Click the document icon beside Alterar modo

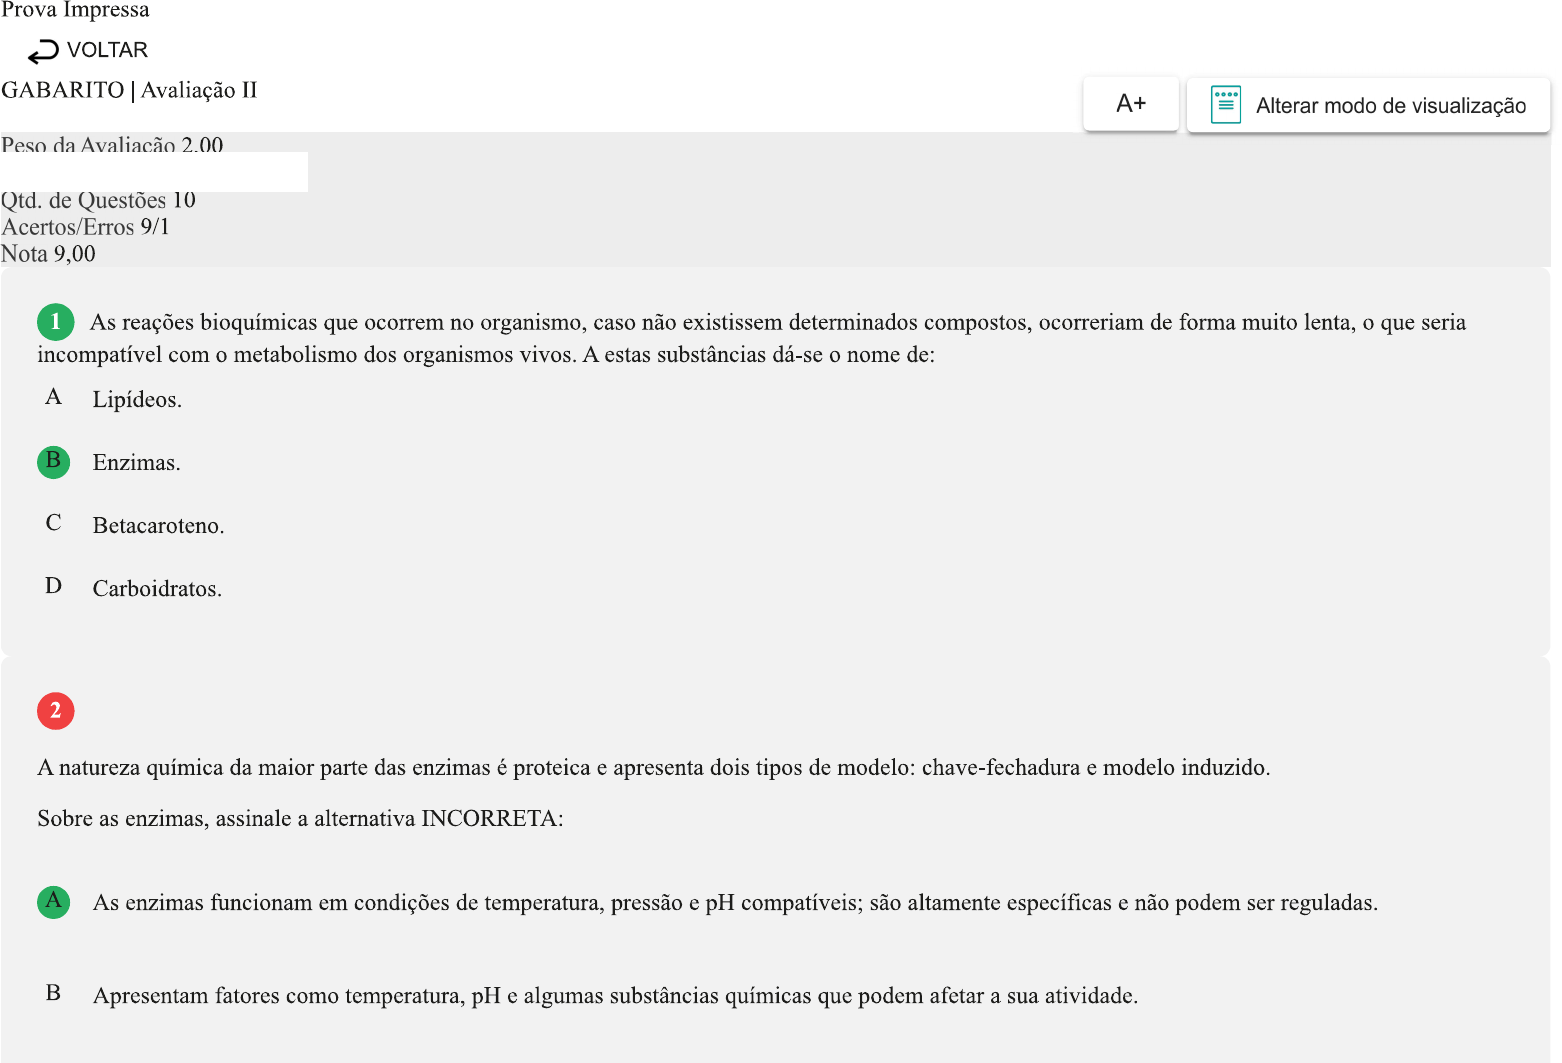point(1225,105)
